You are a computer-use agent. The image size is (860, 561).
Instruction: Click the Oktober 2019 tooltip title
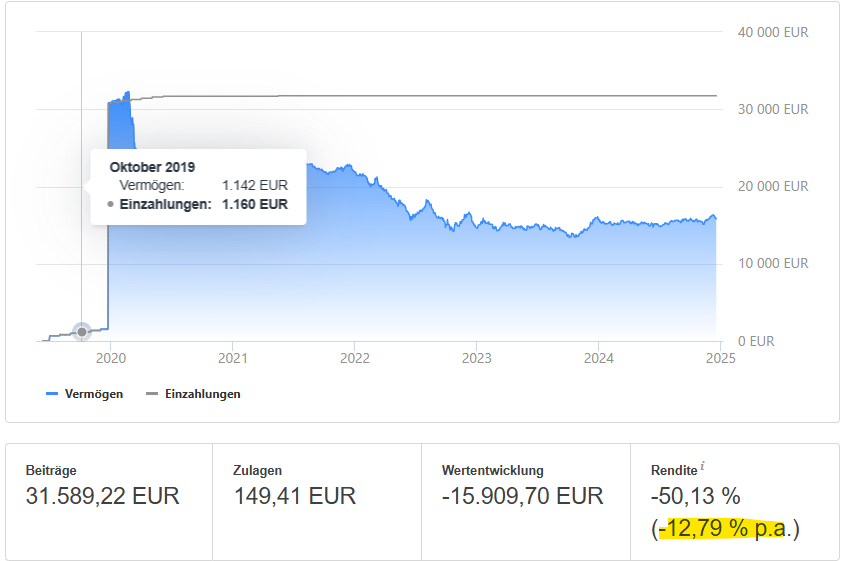coord(152,167)
